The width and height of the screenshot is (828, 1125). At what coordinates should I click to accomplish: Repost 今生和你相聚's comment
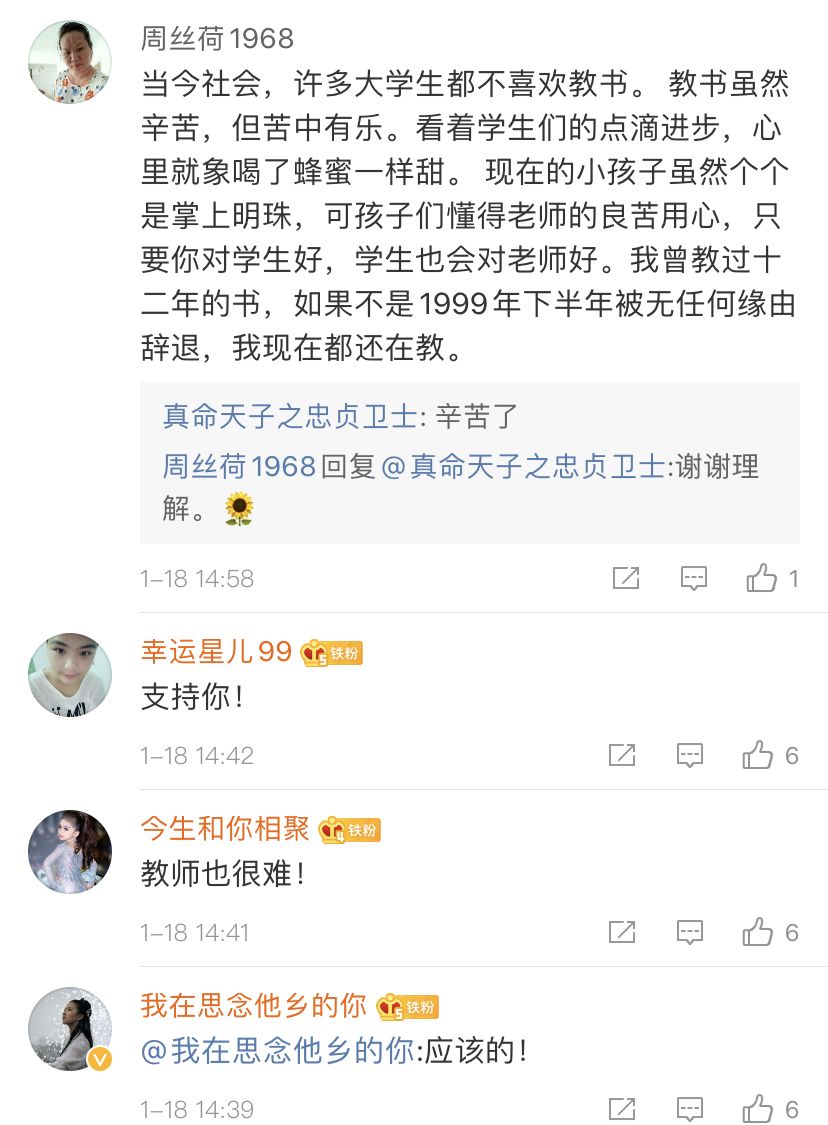click(x=622, y=932)
